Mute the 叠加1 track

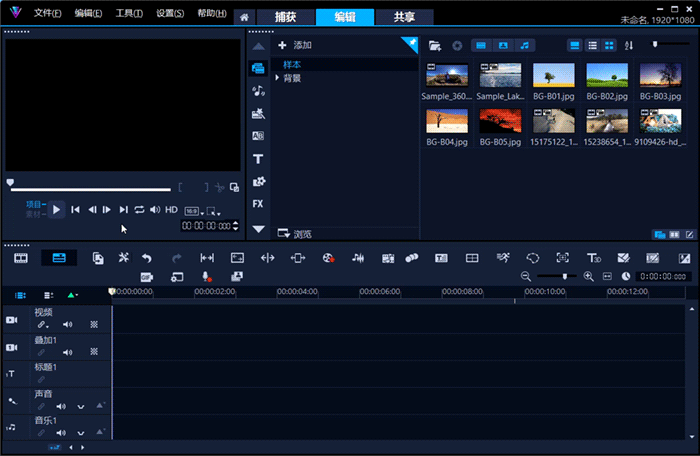(67, 352)
